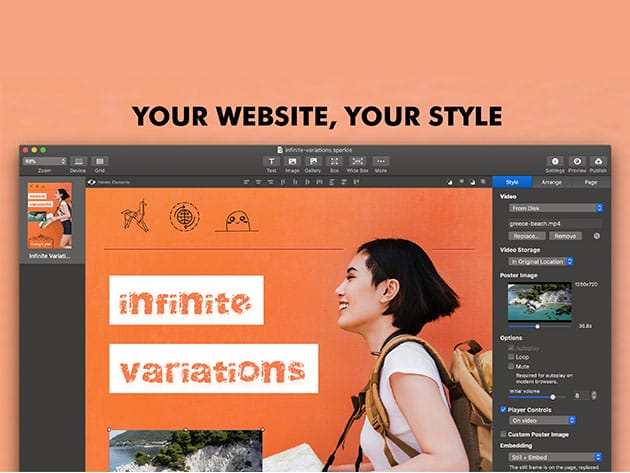Image resolution: width=630 pixels, height=473 pixels.
Task: Open Preview from the toolbar
Action: tap(577, 161)
